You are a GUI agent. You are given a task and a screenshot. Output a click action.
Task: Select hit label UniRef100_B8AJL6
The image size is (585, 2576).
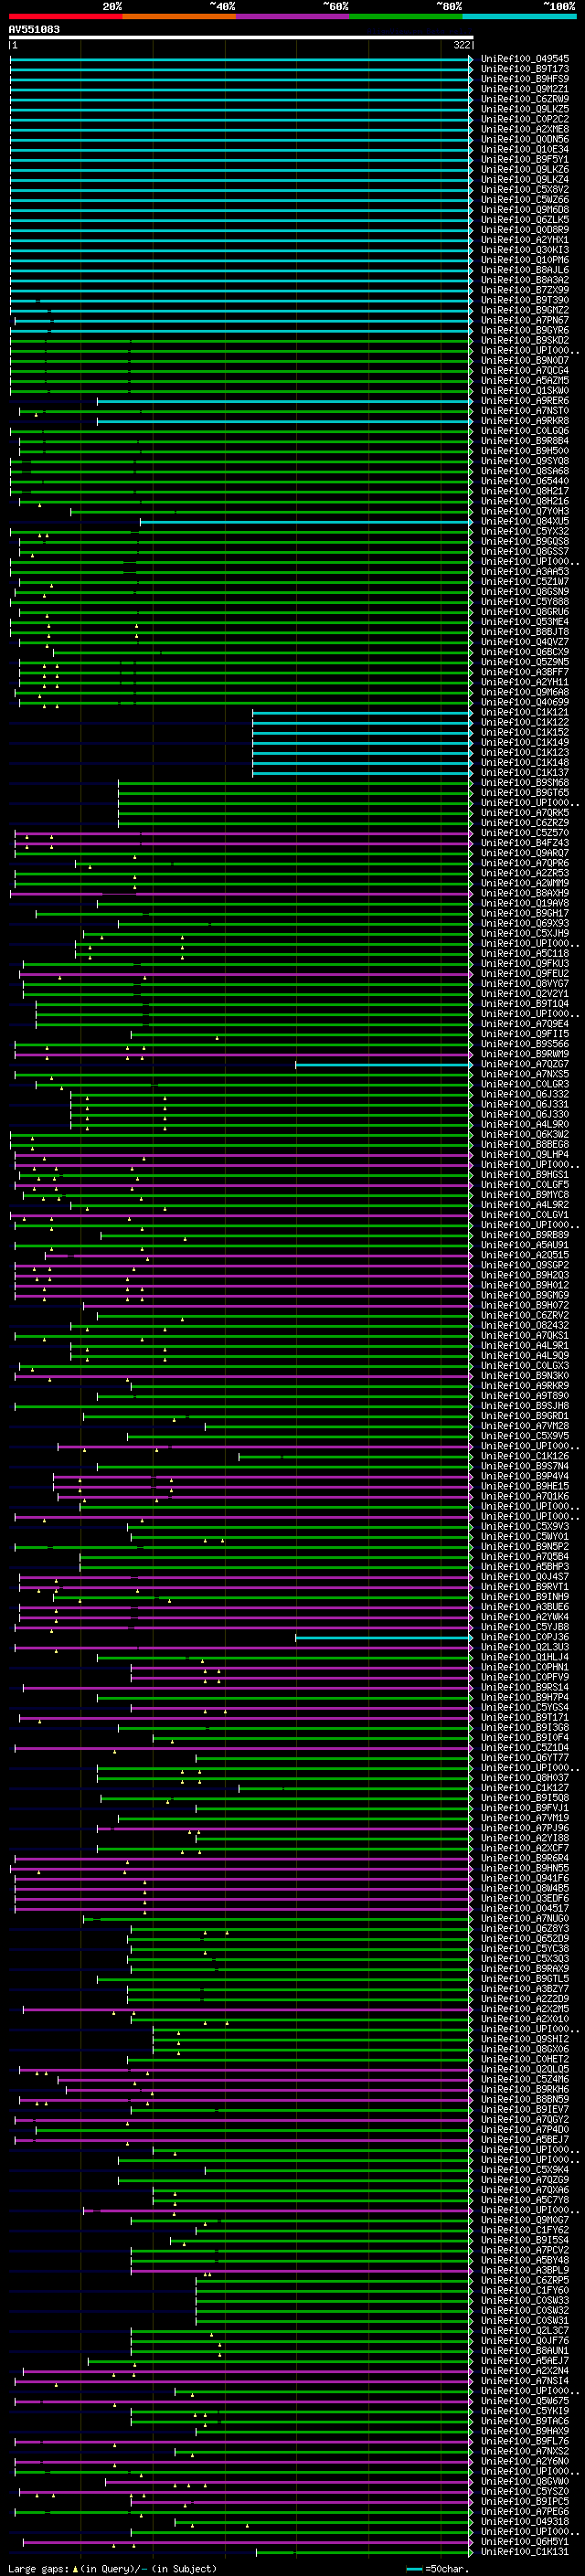click(525, 270)
